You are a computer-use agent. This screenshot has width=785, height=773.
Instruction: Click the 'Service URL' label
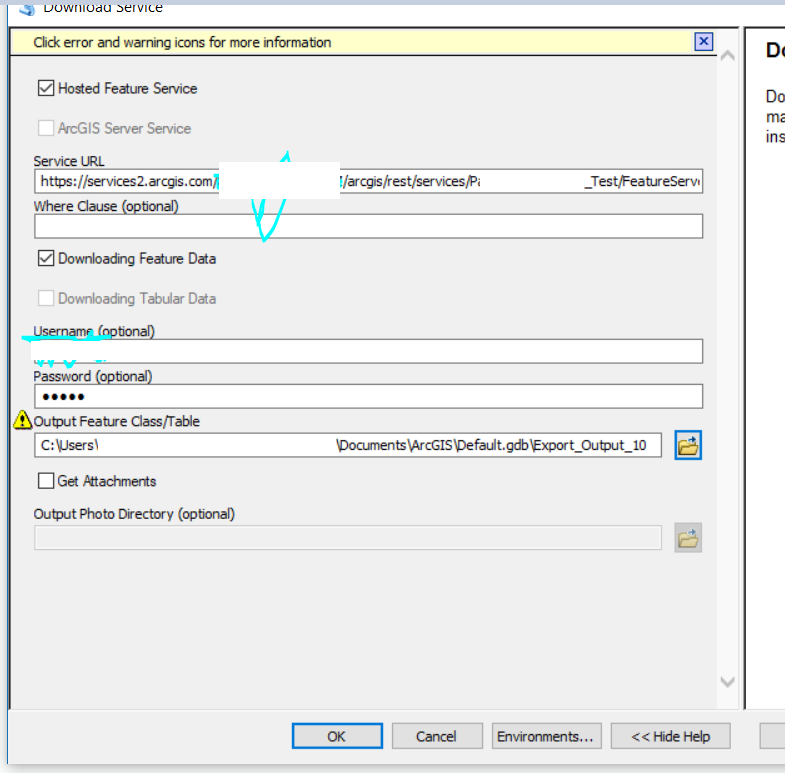point(69,161)
